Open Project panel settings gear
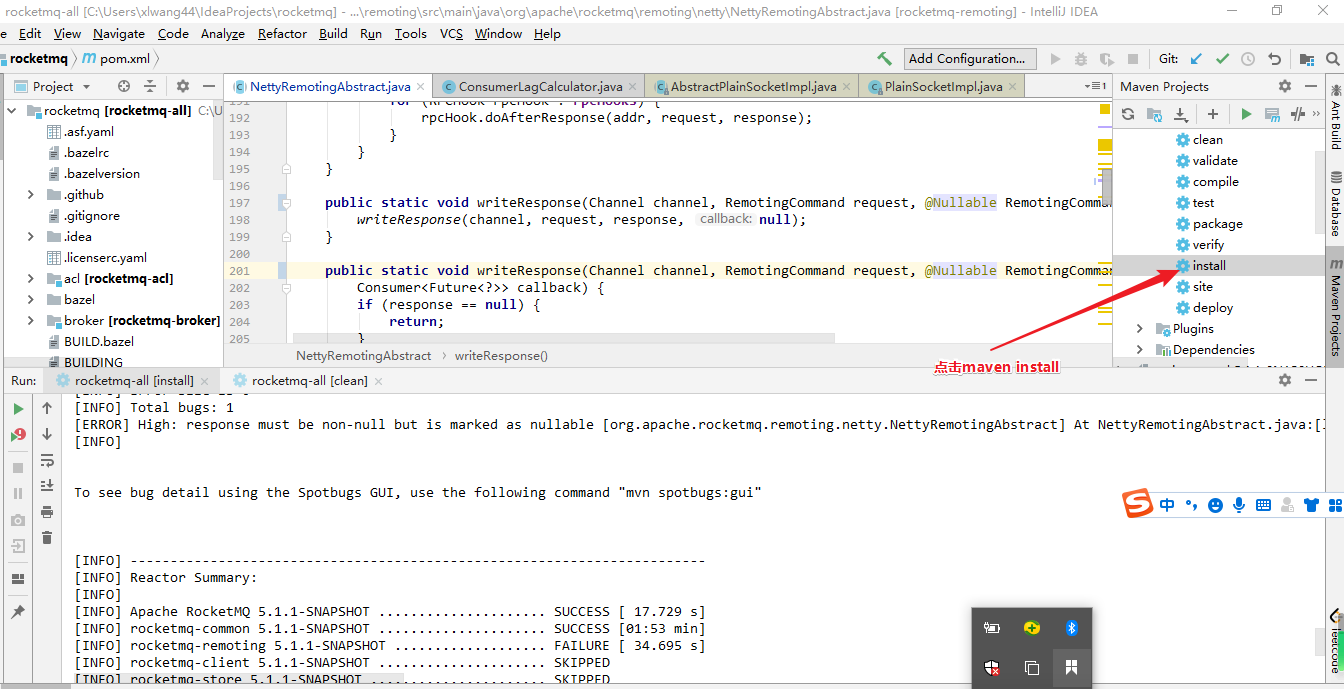The width and height of the screenshot is (1344, 689). point(183,86)
